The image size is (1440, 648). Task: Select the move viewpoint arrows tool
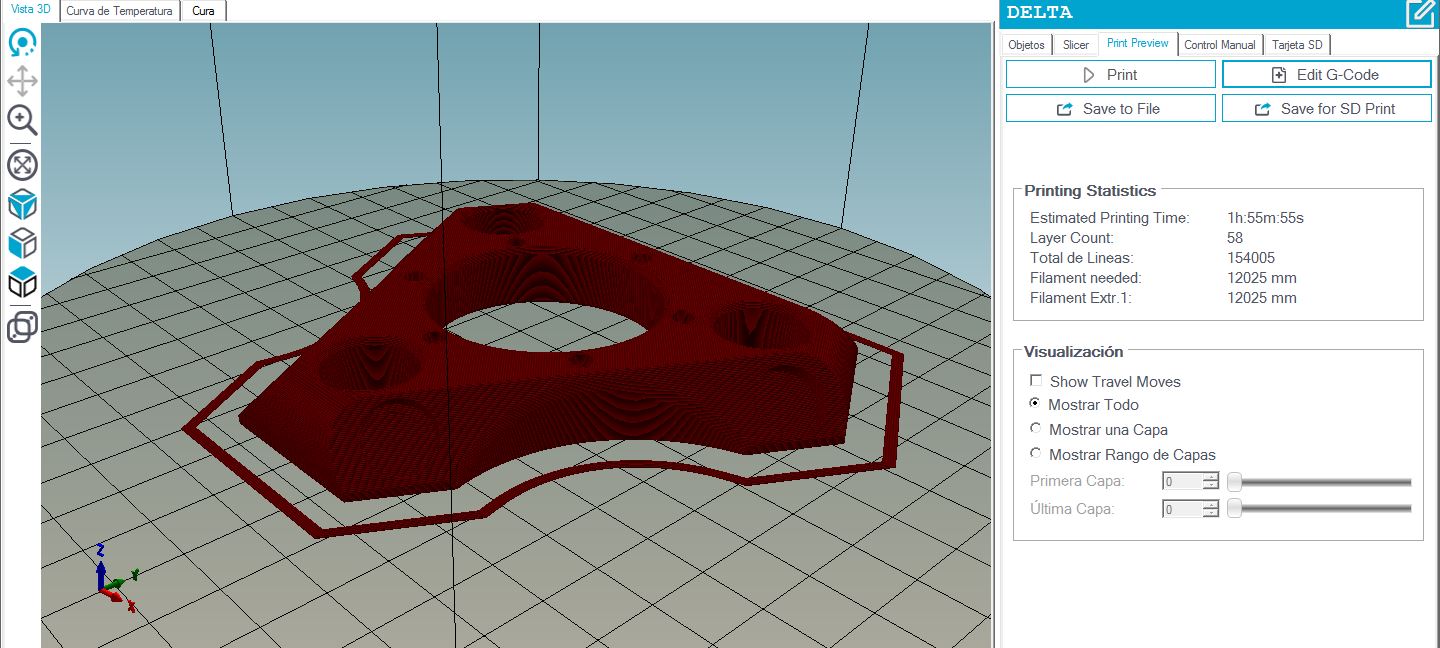[22, 81]
